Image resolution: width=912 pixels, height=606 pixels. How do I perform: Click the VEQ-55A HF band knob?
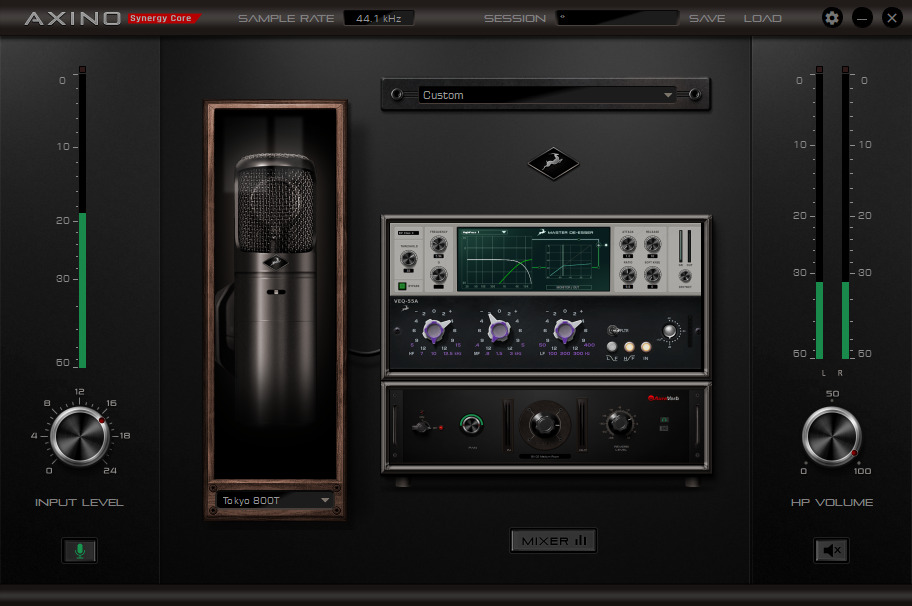coord(434,330)
